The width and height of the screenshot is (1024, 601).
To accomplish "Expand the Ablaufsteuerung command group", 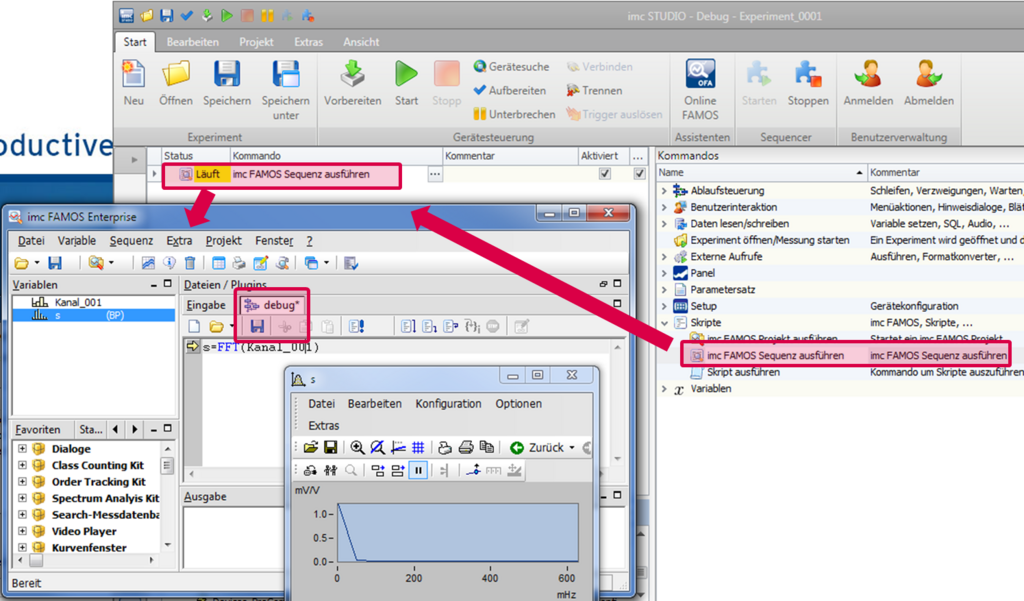I will (665, 191).
